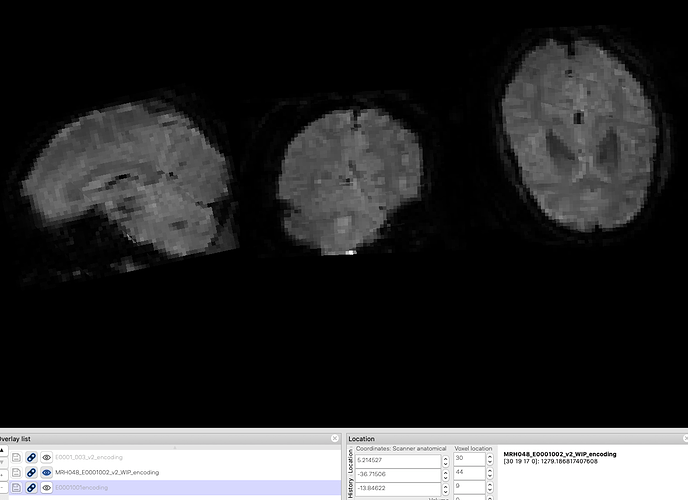
Task: Toggle link chain icon for MRH048_E0001002_v2_WIP_encoding
Action: (31, 472)
